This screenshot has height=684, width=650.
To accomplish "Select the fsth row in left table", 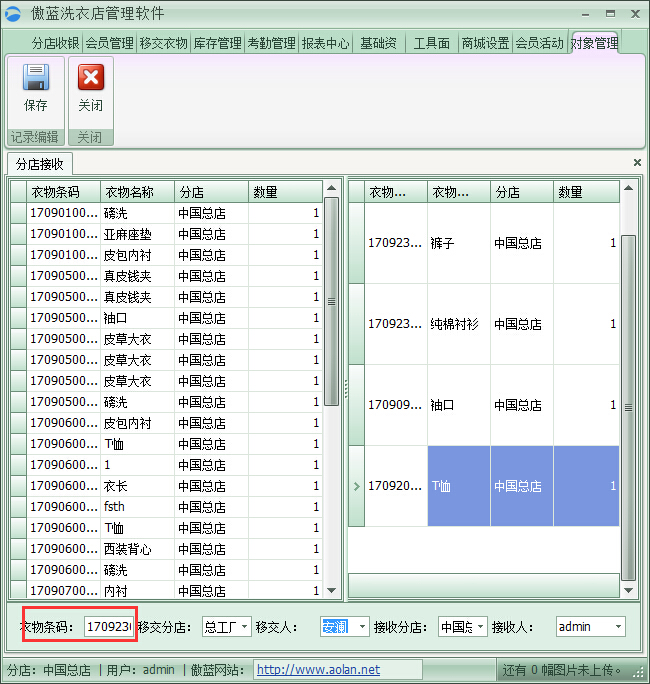I will click(166, 507).
